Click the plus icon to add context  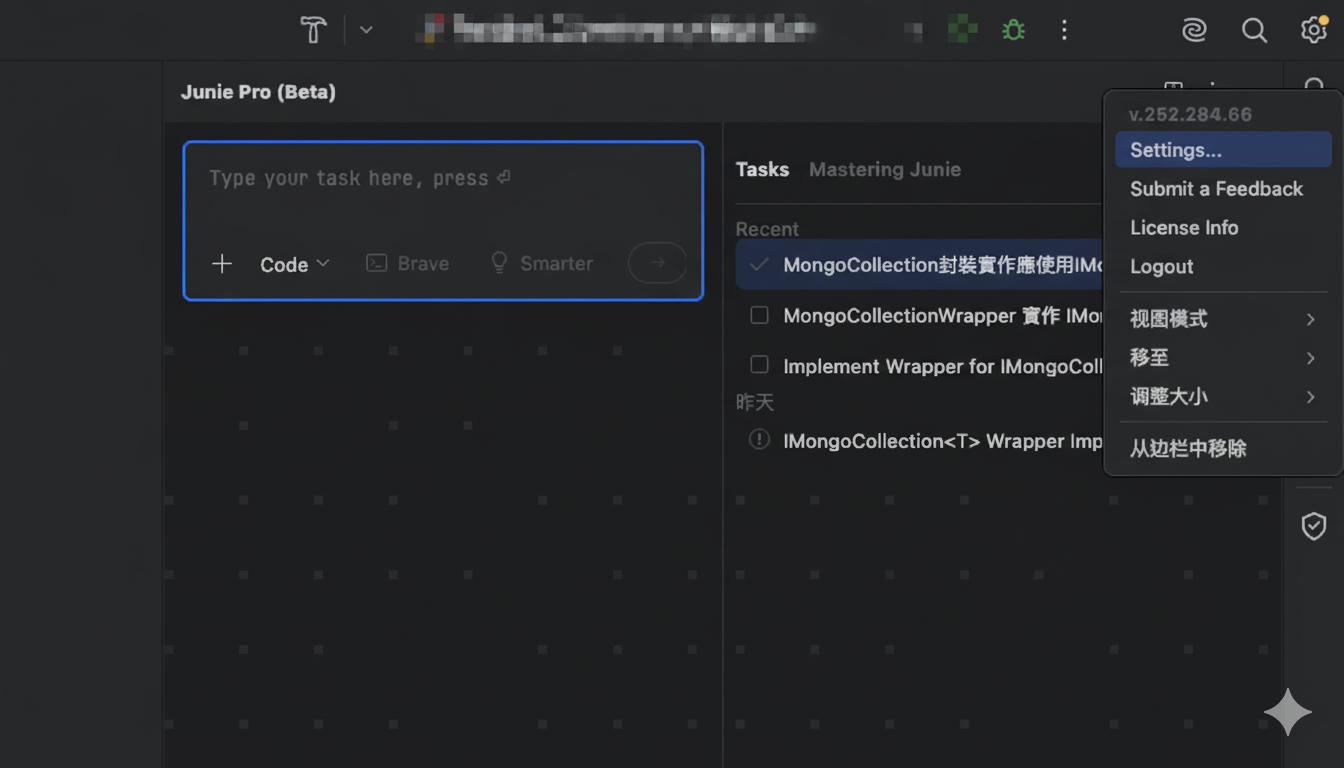pos(222,264)
